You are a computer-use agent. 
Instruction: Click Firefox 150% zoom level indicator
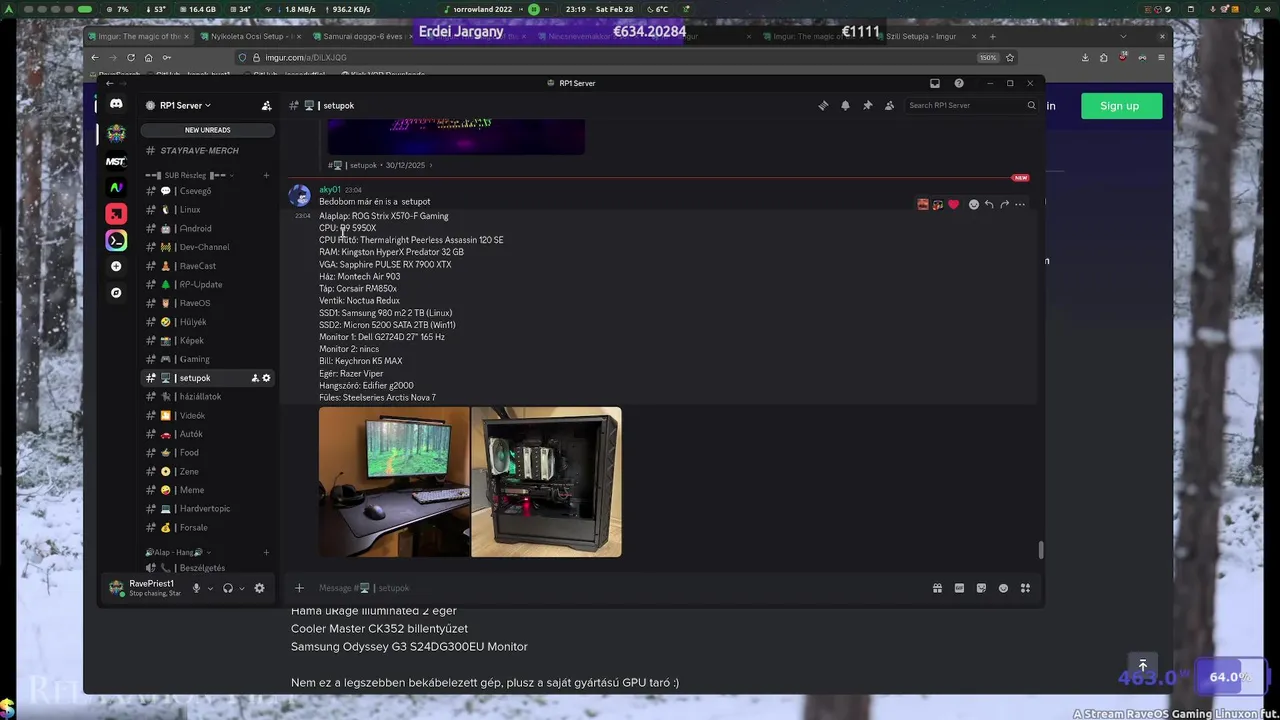pyautogui.click(x=988, y=57)
